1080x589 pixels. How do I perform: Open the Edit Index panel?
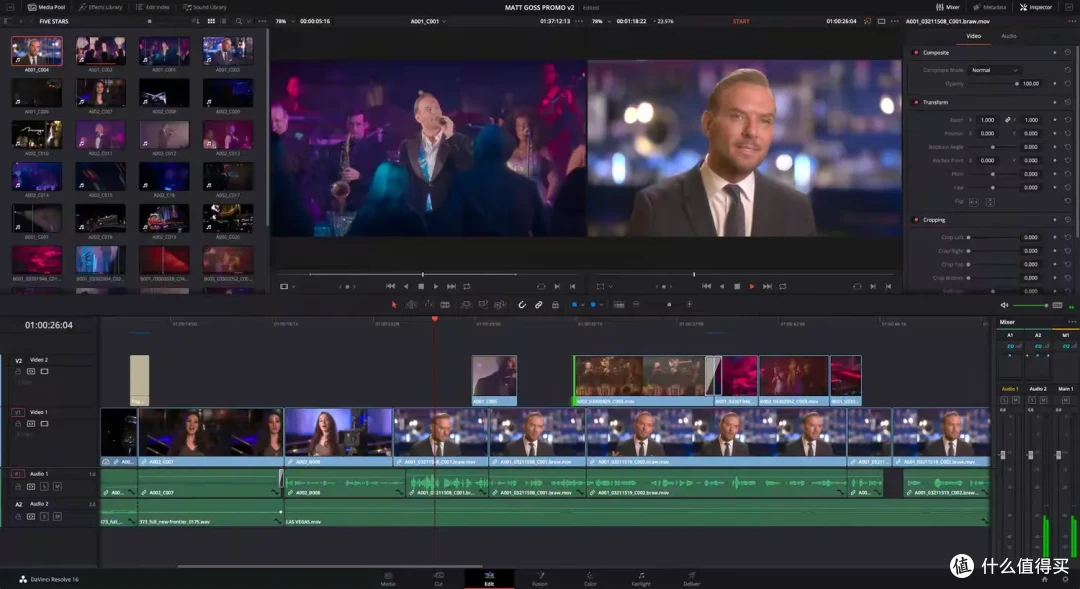point(152,7)
